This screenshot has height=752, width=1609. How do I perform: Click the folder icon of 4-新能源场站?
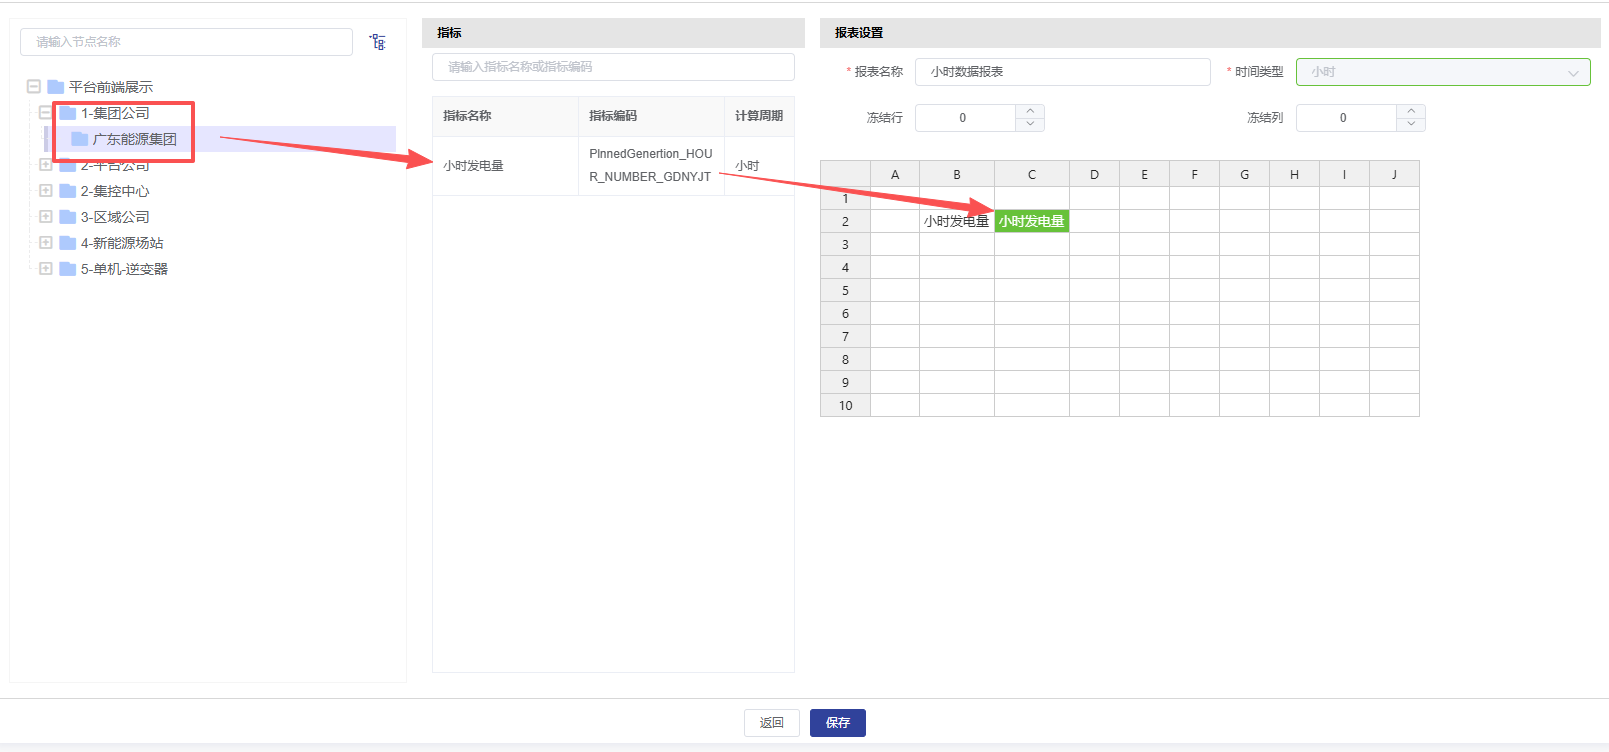click(x=68, y=243)
